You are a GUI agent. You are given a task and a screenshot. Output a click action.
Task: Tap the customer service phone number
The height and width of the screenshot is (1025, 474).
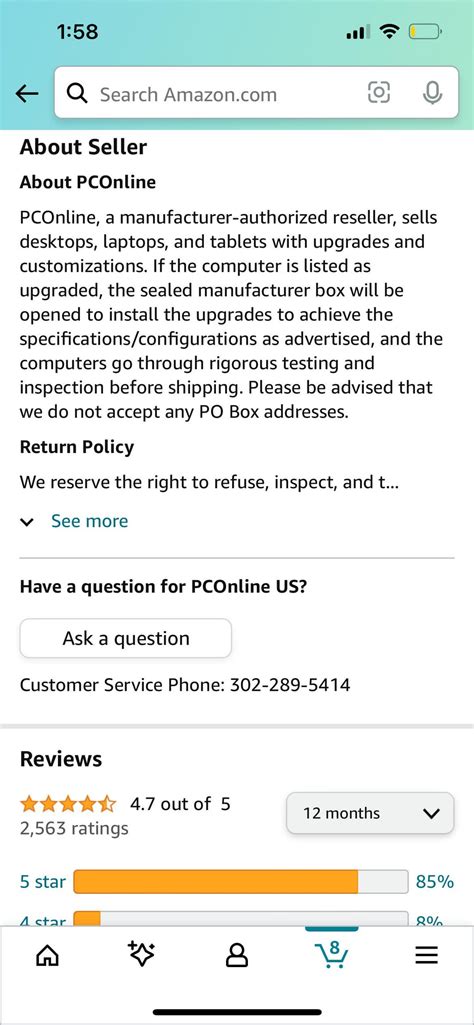coord(290,685)
